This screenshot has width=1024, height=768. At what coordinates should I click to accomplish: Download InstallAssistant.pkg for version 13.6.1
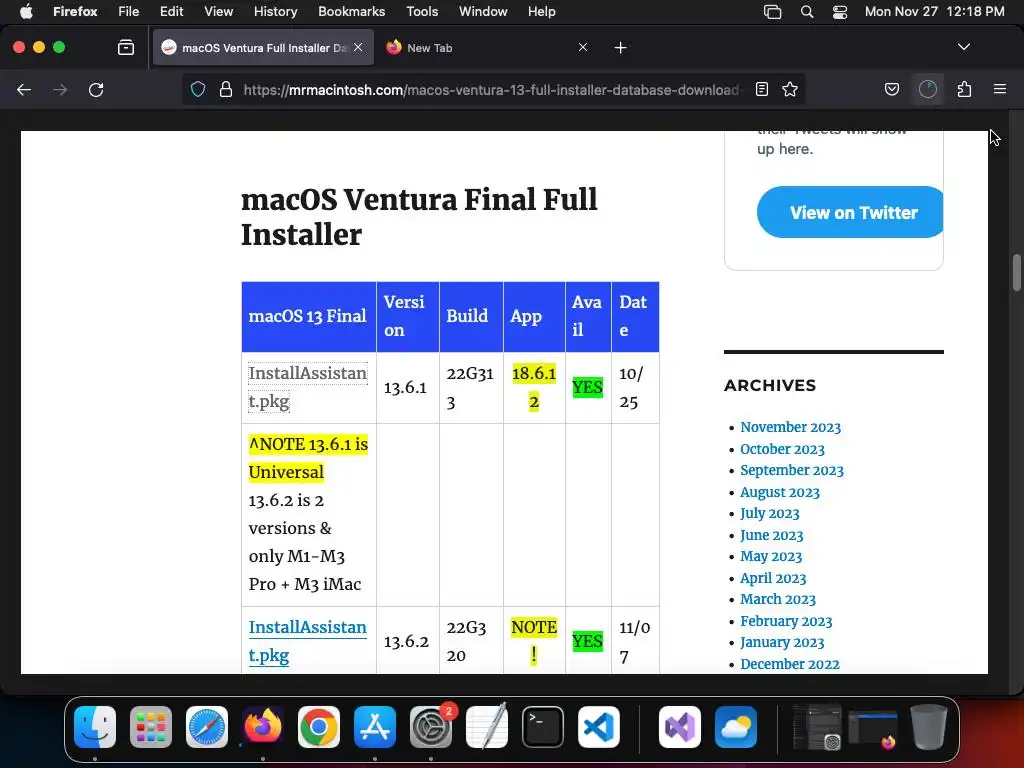click(308, 387)
